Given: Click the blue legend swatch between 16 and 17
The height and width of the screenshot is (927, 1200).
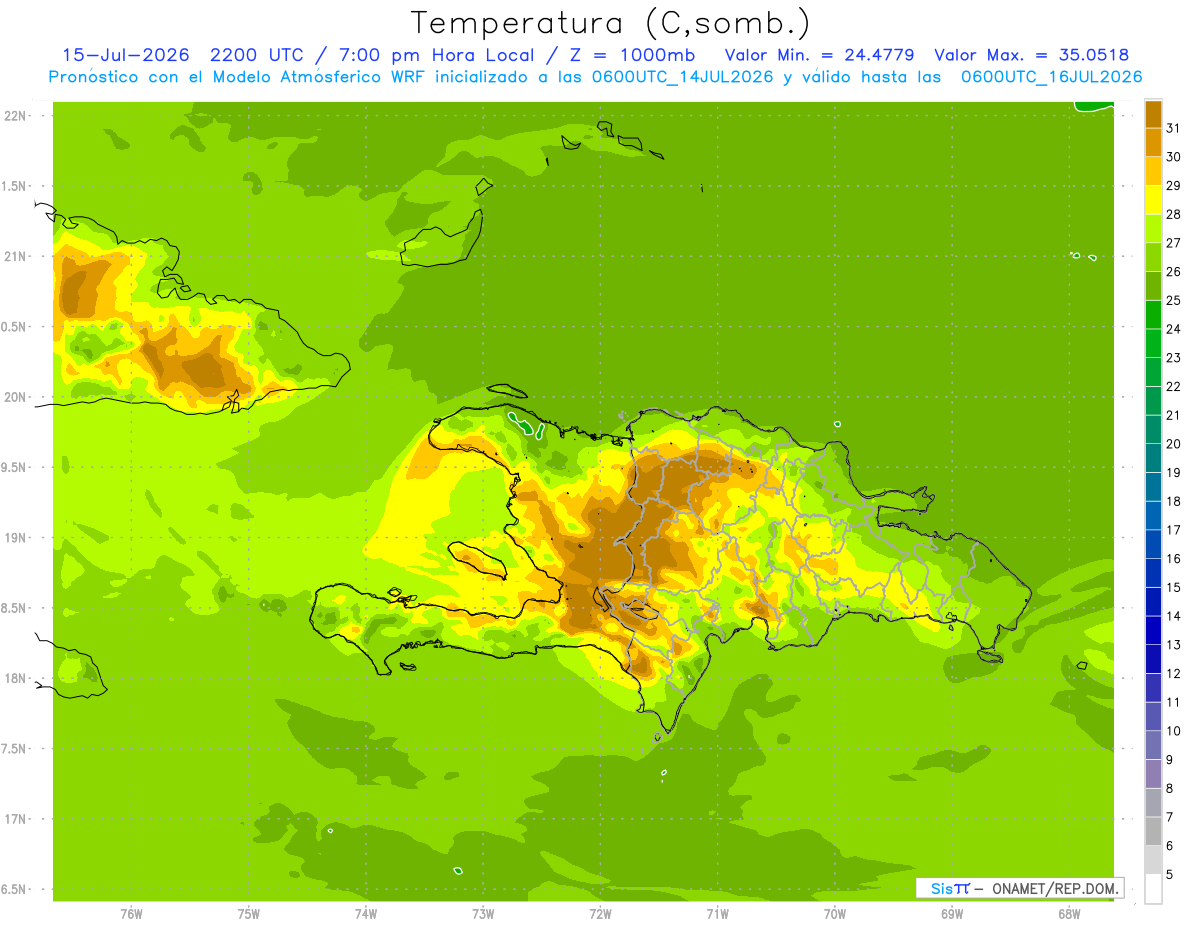Looking at the screenshot, I should (x=1153, y=544).
